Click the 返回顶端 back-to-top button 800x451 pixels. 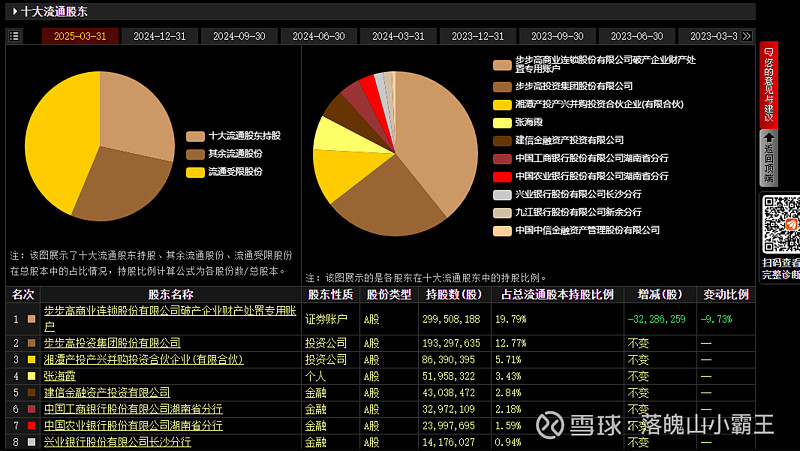[769, 158]
